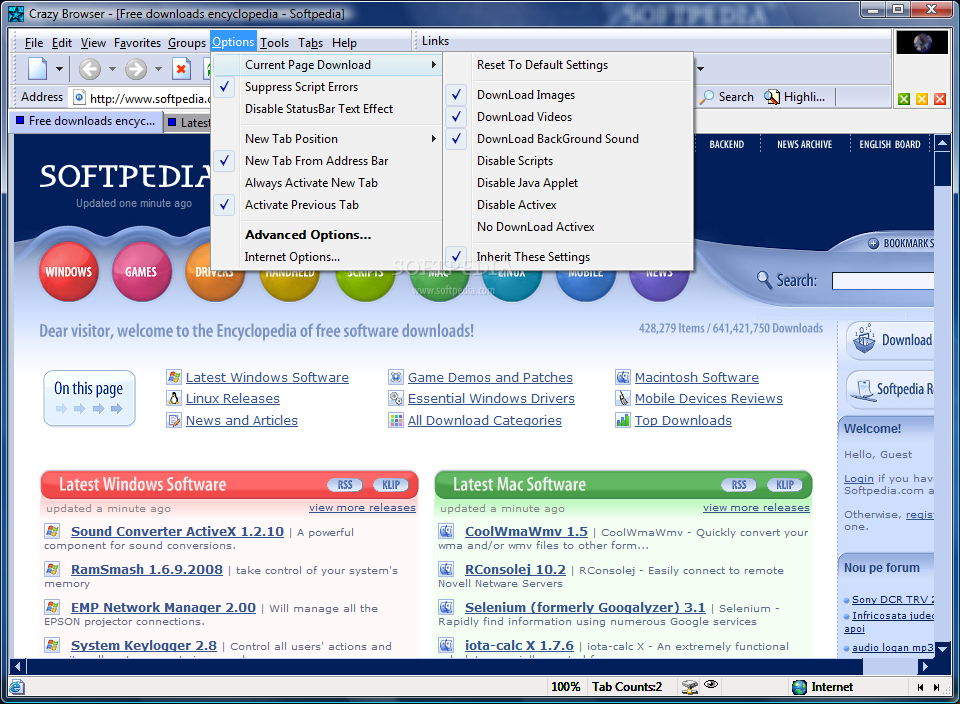Click the Bookmarks plus icon
The image size is (960, 704).
[874, 244]
